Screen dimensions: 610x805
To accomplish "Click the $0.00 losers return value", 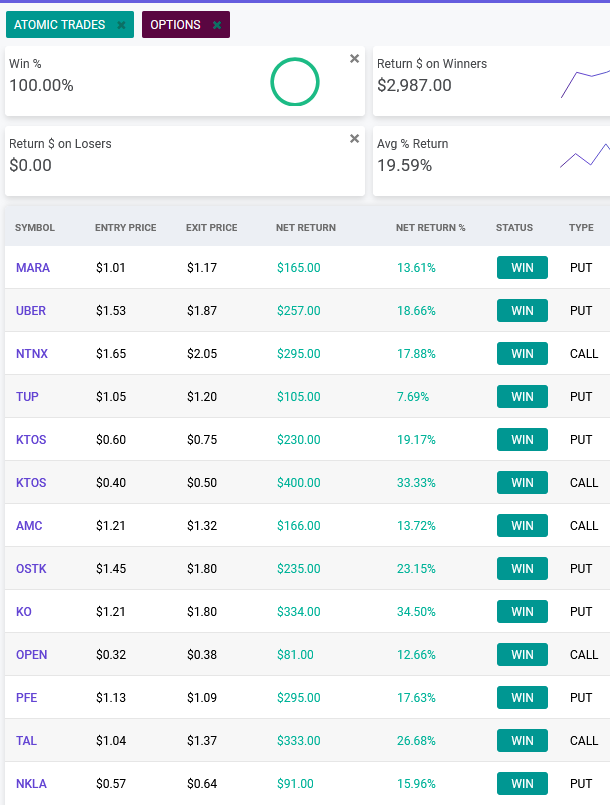I will coord(30,165).
